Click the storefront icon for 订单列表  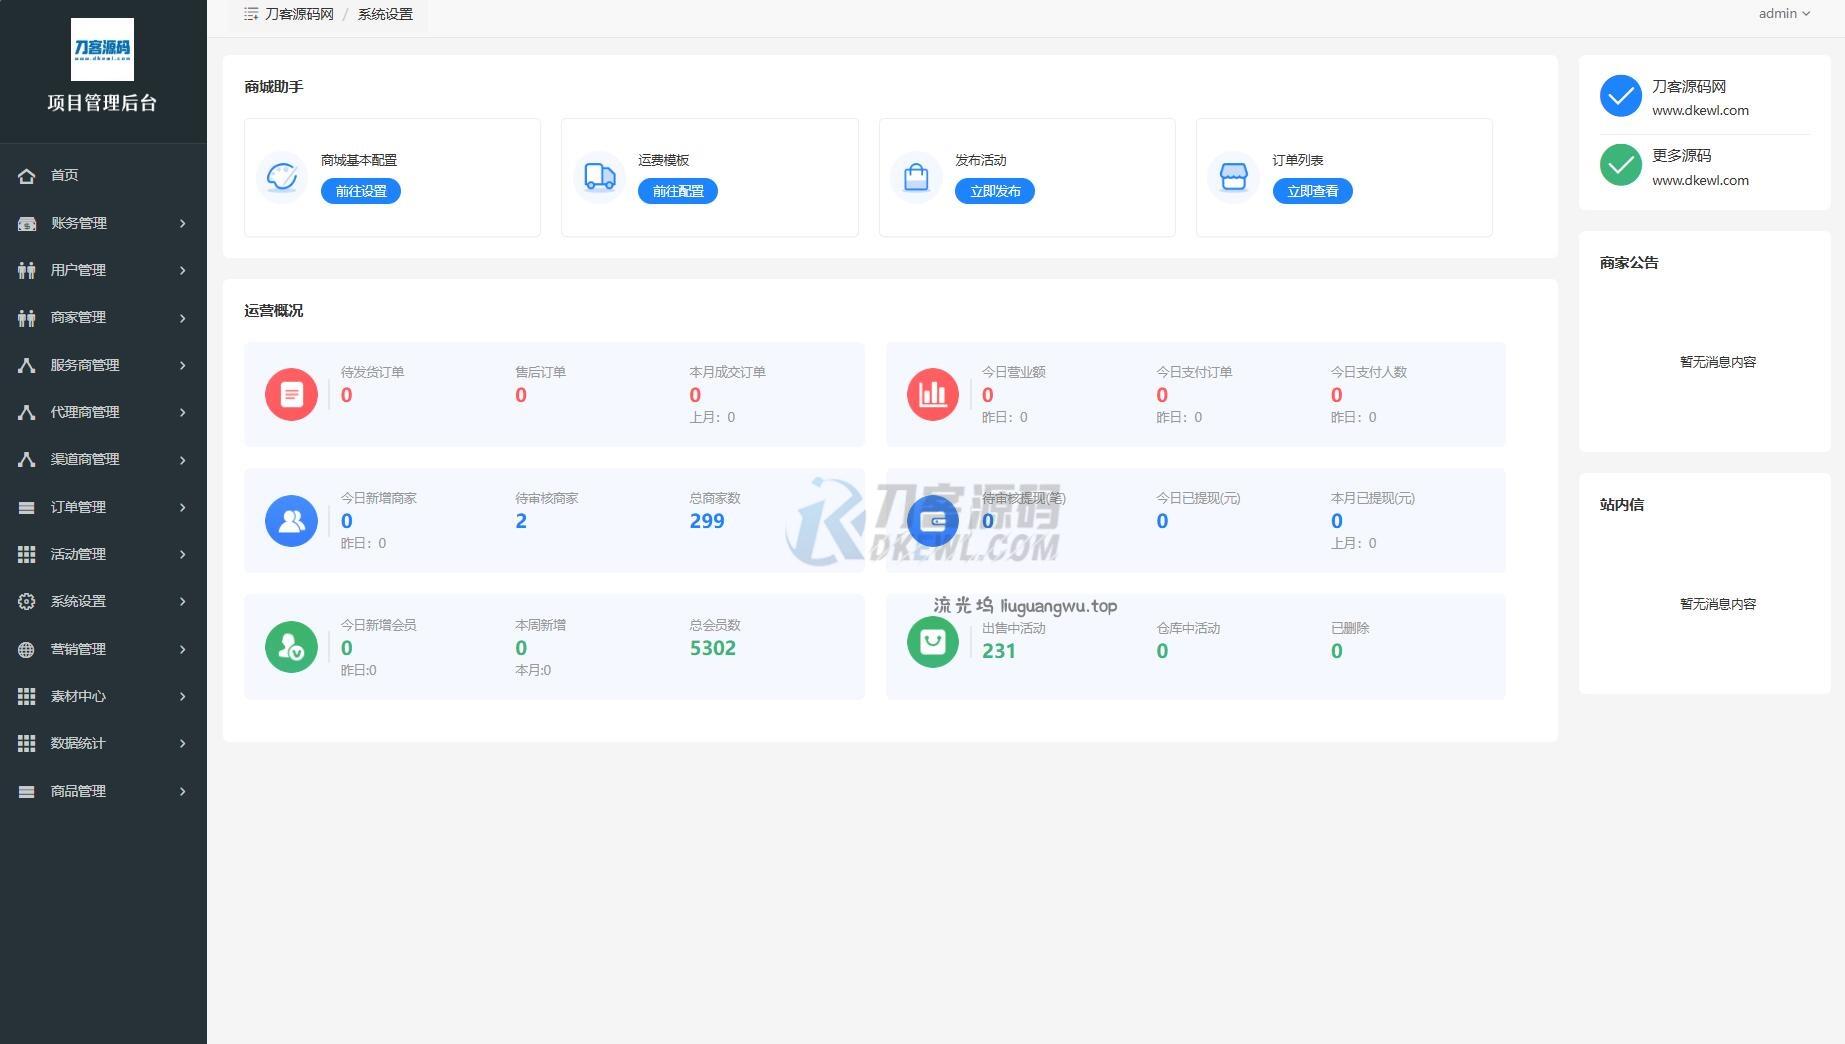1233,177
